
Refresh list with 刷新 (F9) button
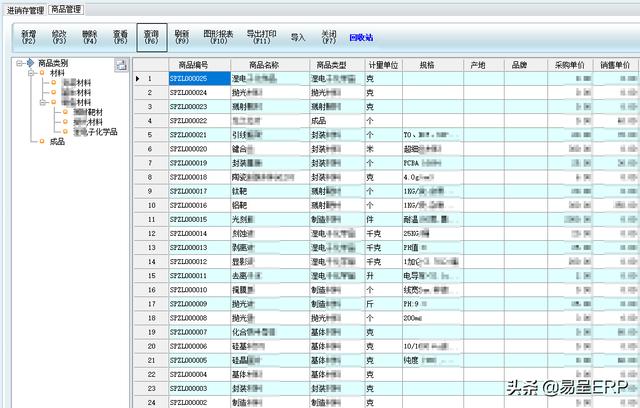click(182, 37)
